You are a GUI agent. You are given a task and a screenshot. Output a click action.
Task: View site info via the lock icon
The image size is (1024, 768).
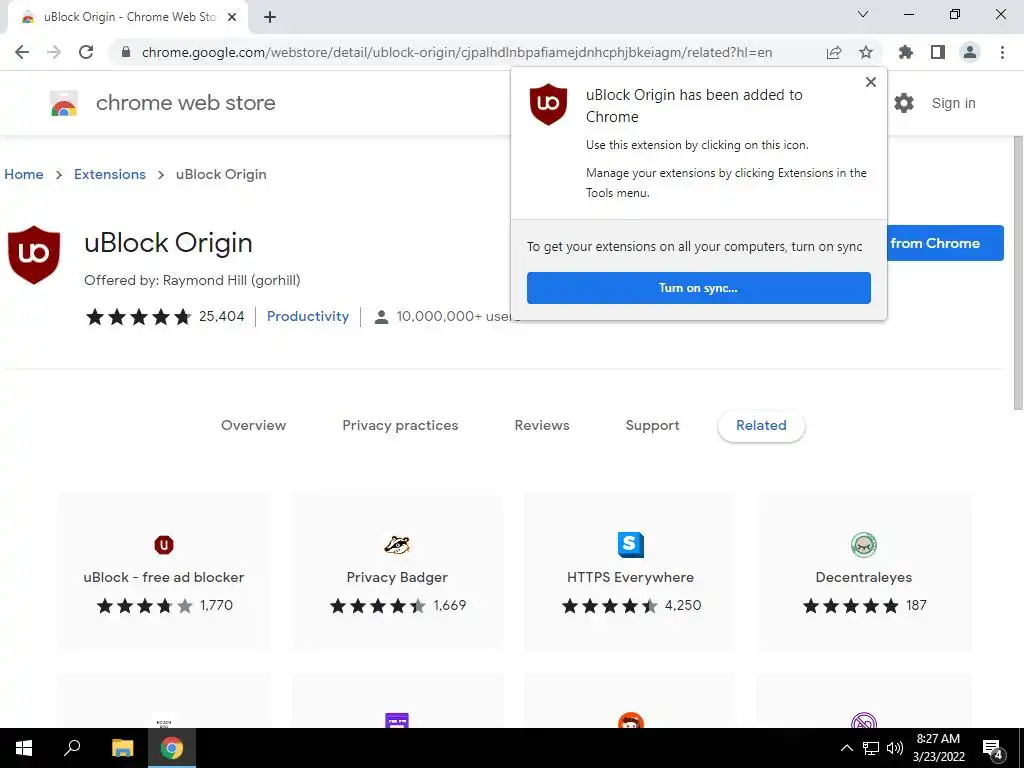click(126, 52)
